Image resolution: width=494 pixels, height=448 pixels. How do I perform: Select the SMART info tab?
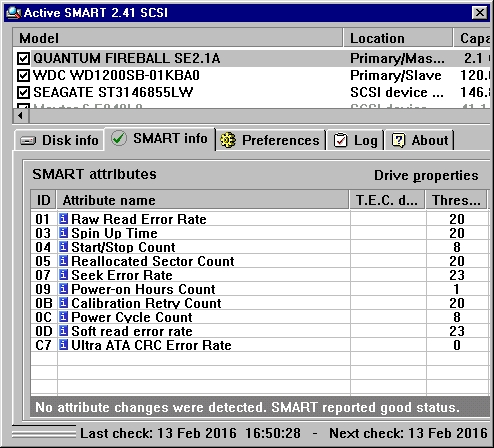(160, 139)
